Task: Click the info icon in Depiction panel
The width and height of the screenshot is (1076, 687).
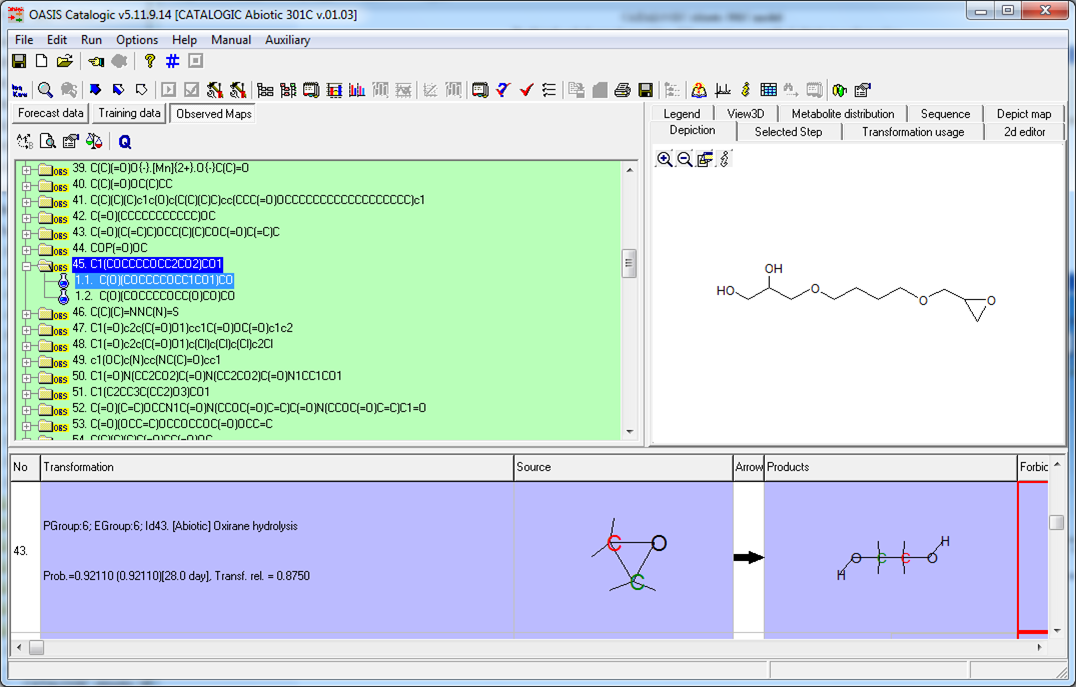Action: point(725,159)
